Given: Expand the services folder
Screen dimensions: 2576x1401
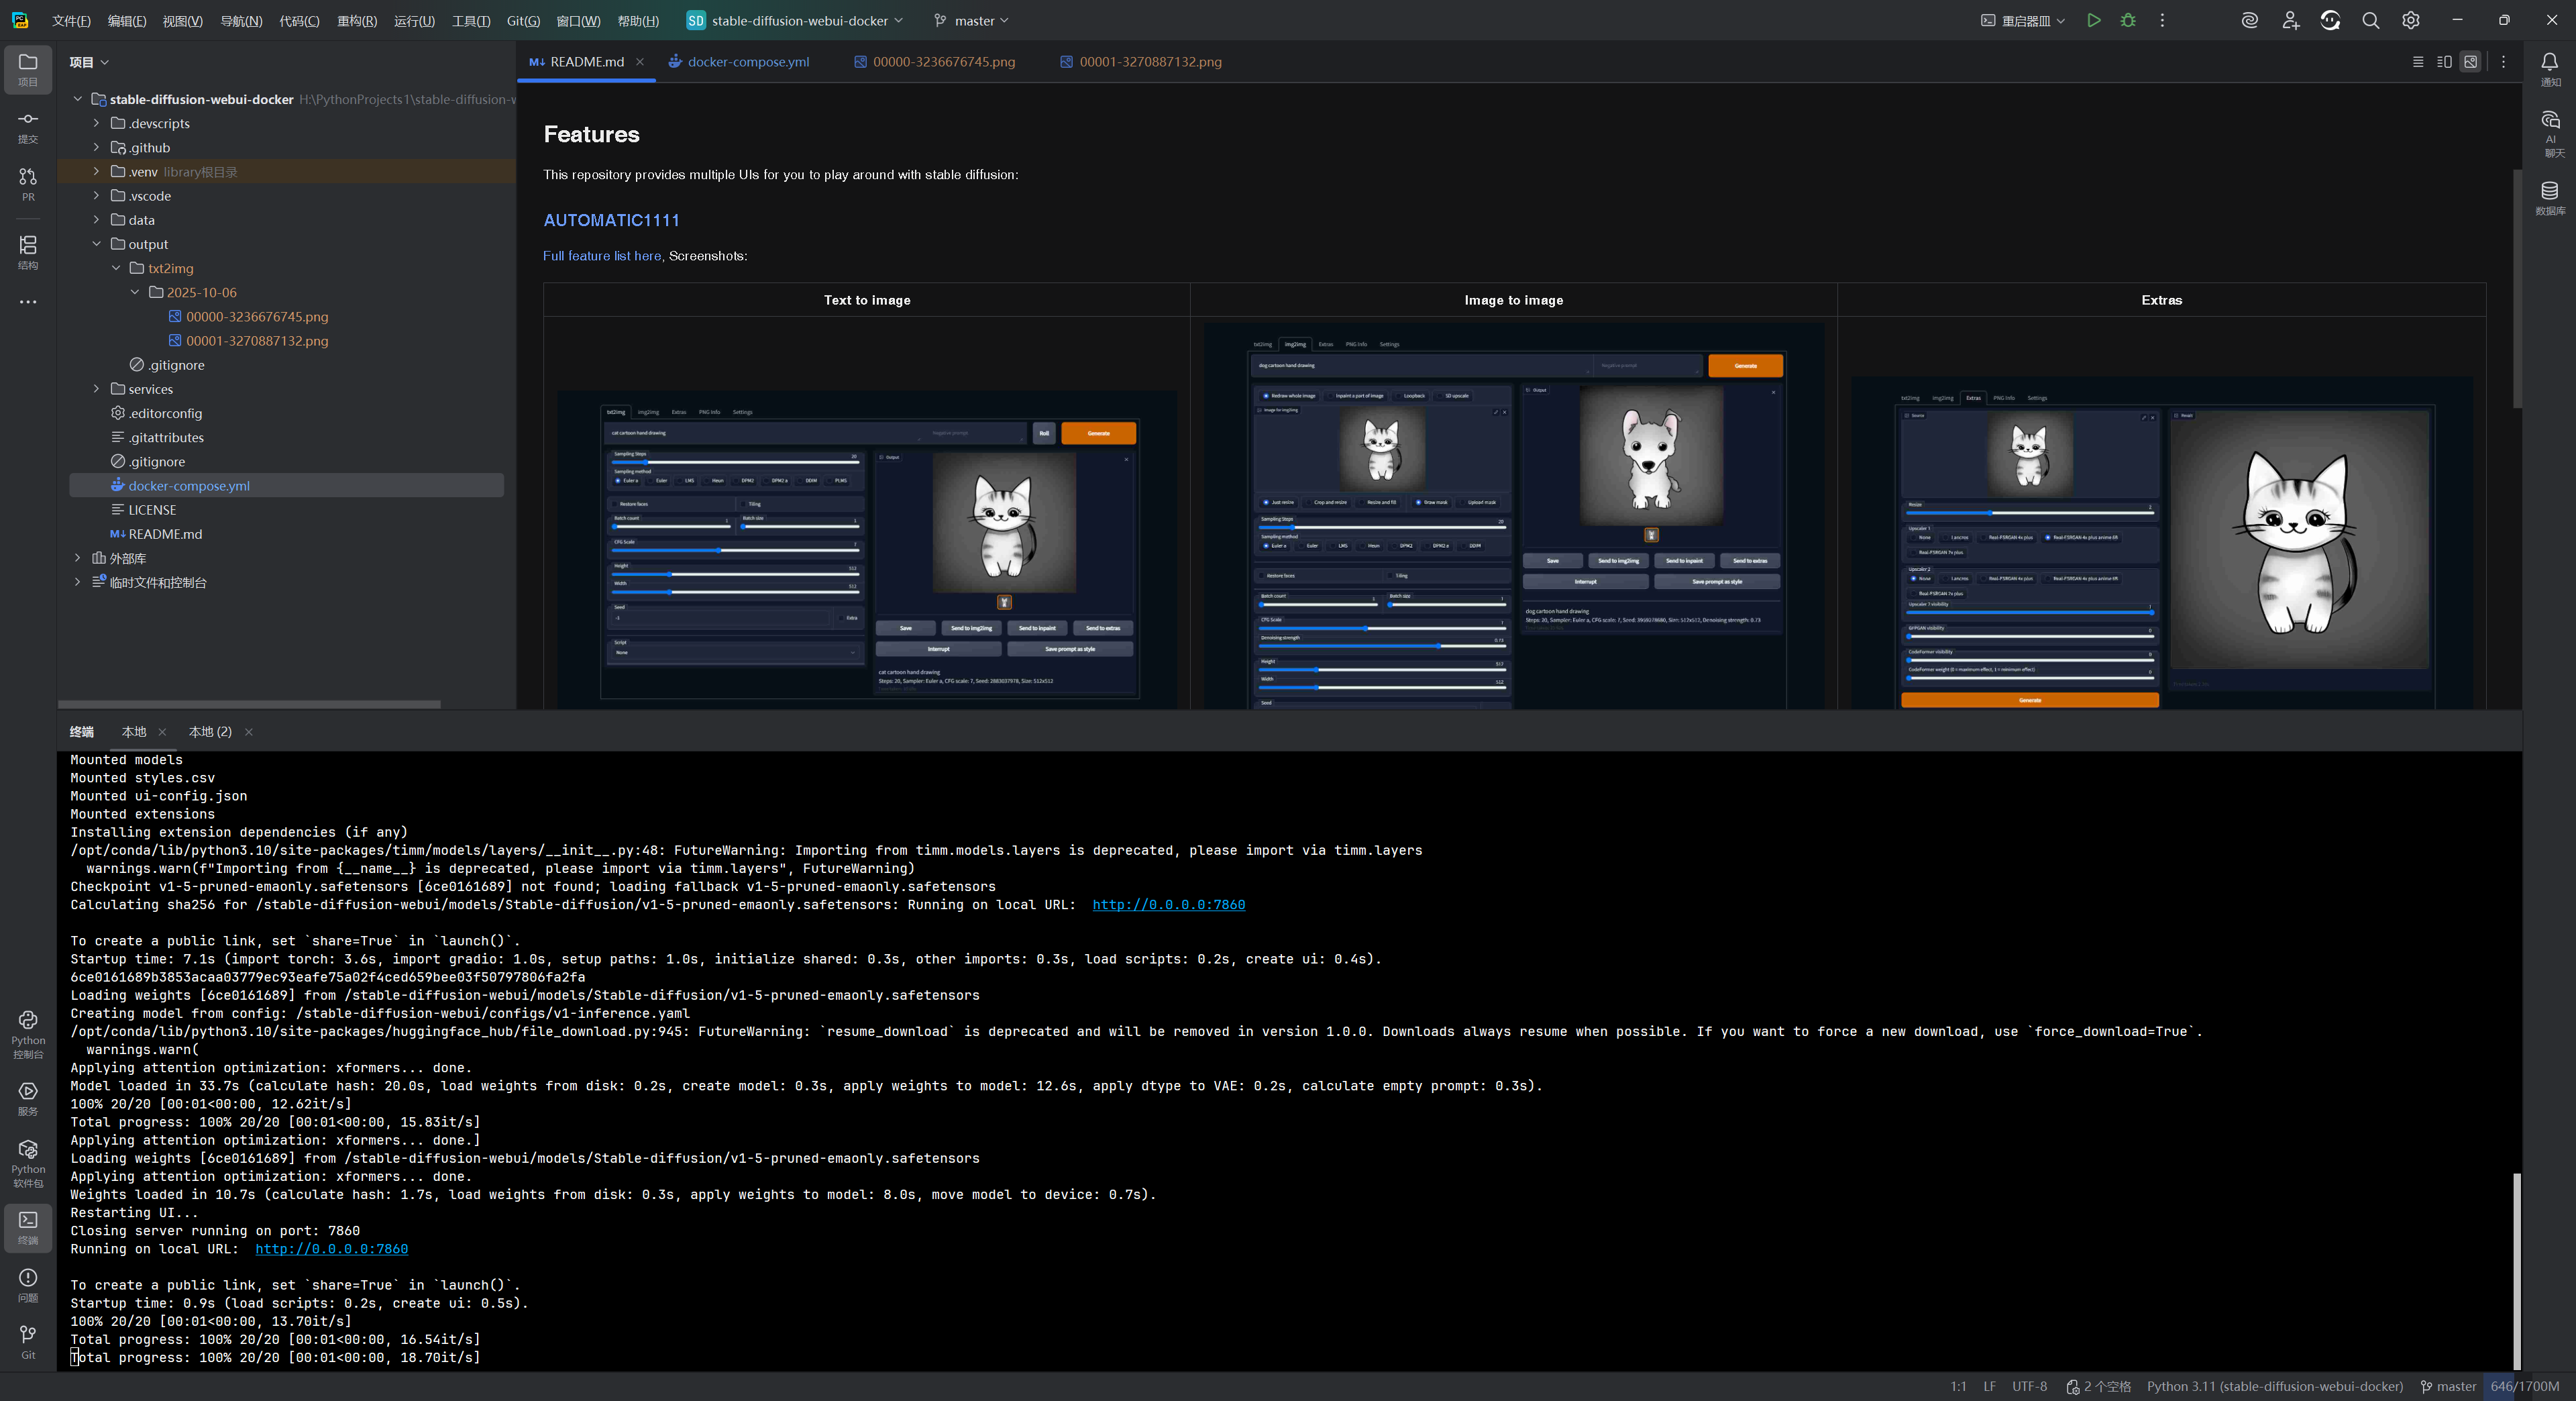Looking at the screenshot, I should coord(96,389).
